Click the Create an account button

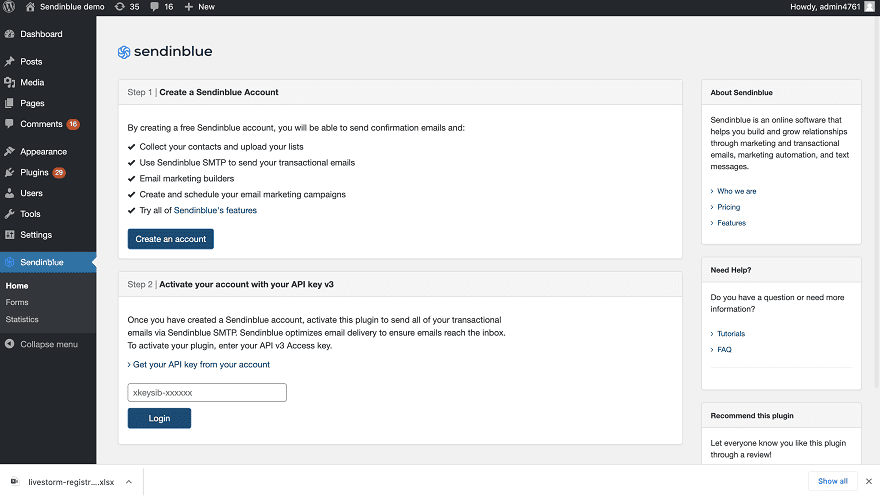pyautogui.click(x=171, y=239)
